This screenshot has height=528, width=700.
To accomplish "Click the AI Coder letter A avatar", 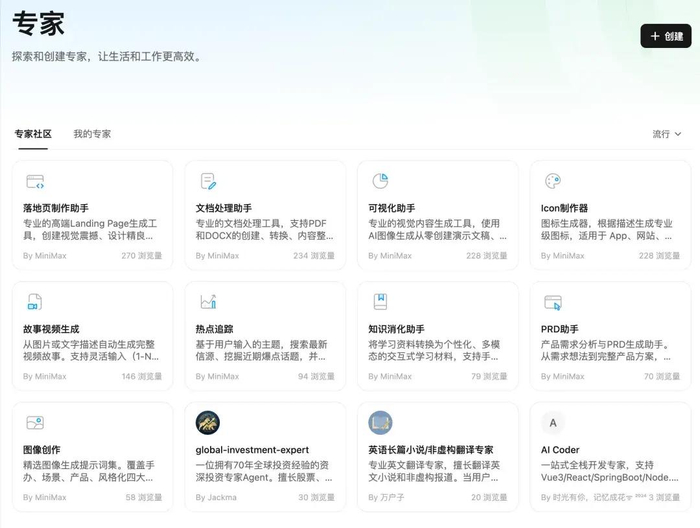I will (x=553, y=423).
